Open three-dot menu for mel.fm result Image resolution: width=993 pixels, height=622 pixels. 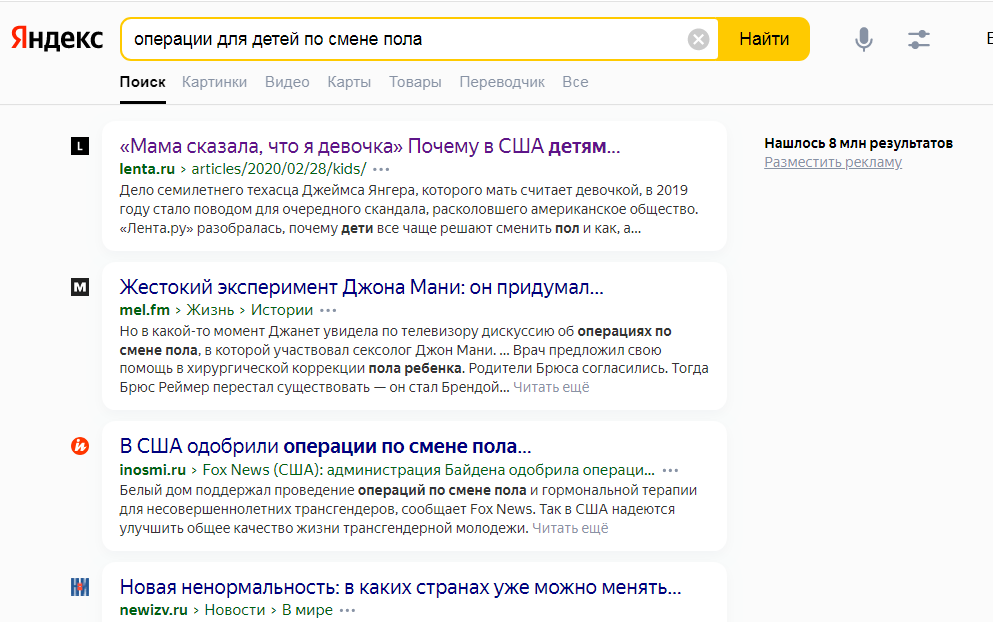coord(328,310)
